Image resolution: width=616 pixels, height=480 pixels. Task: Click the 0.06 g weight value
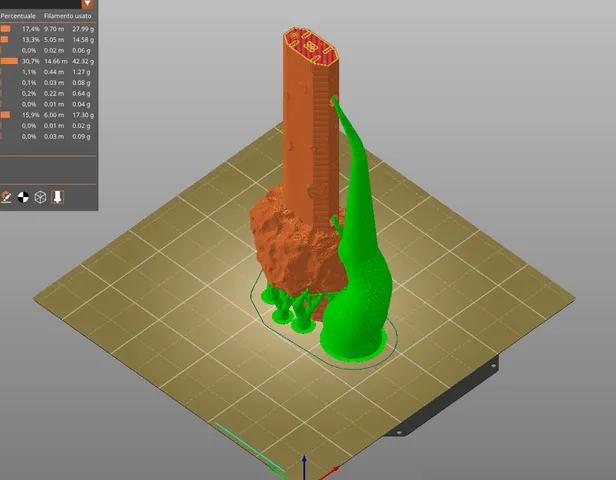81,51
